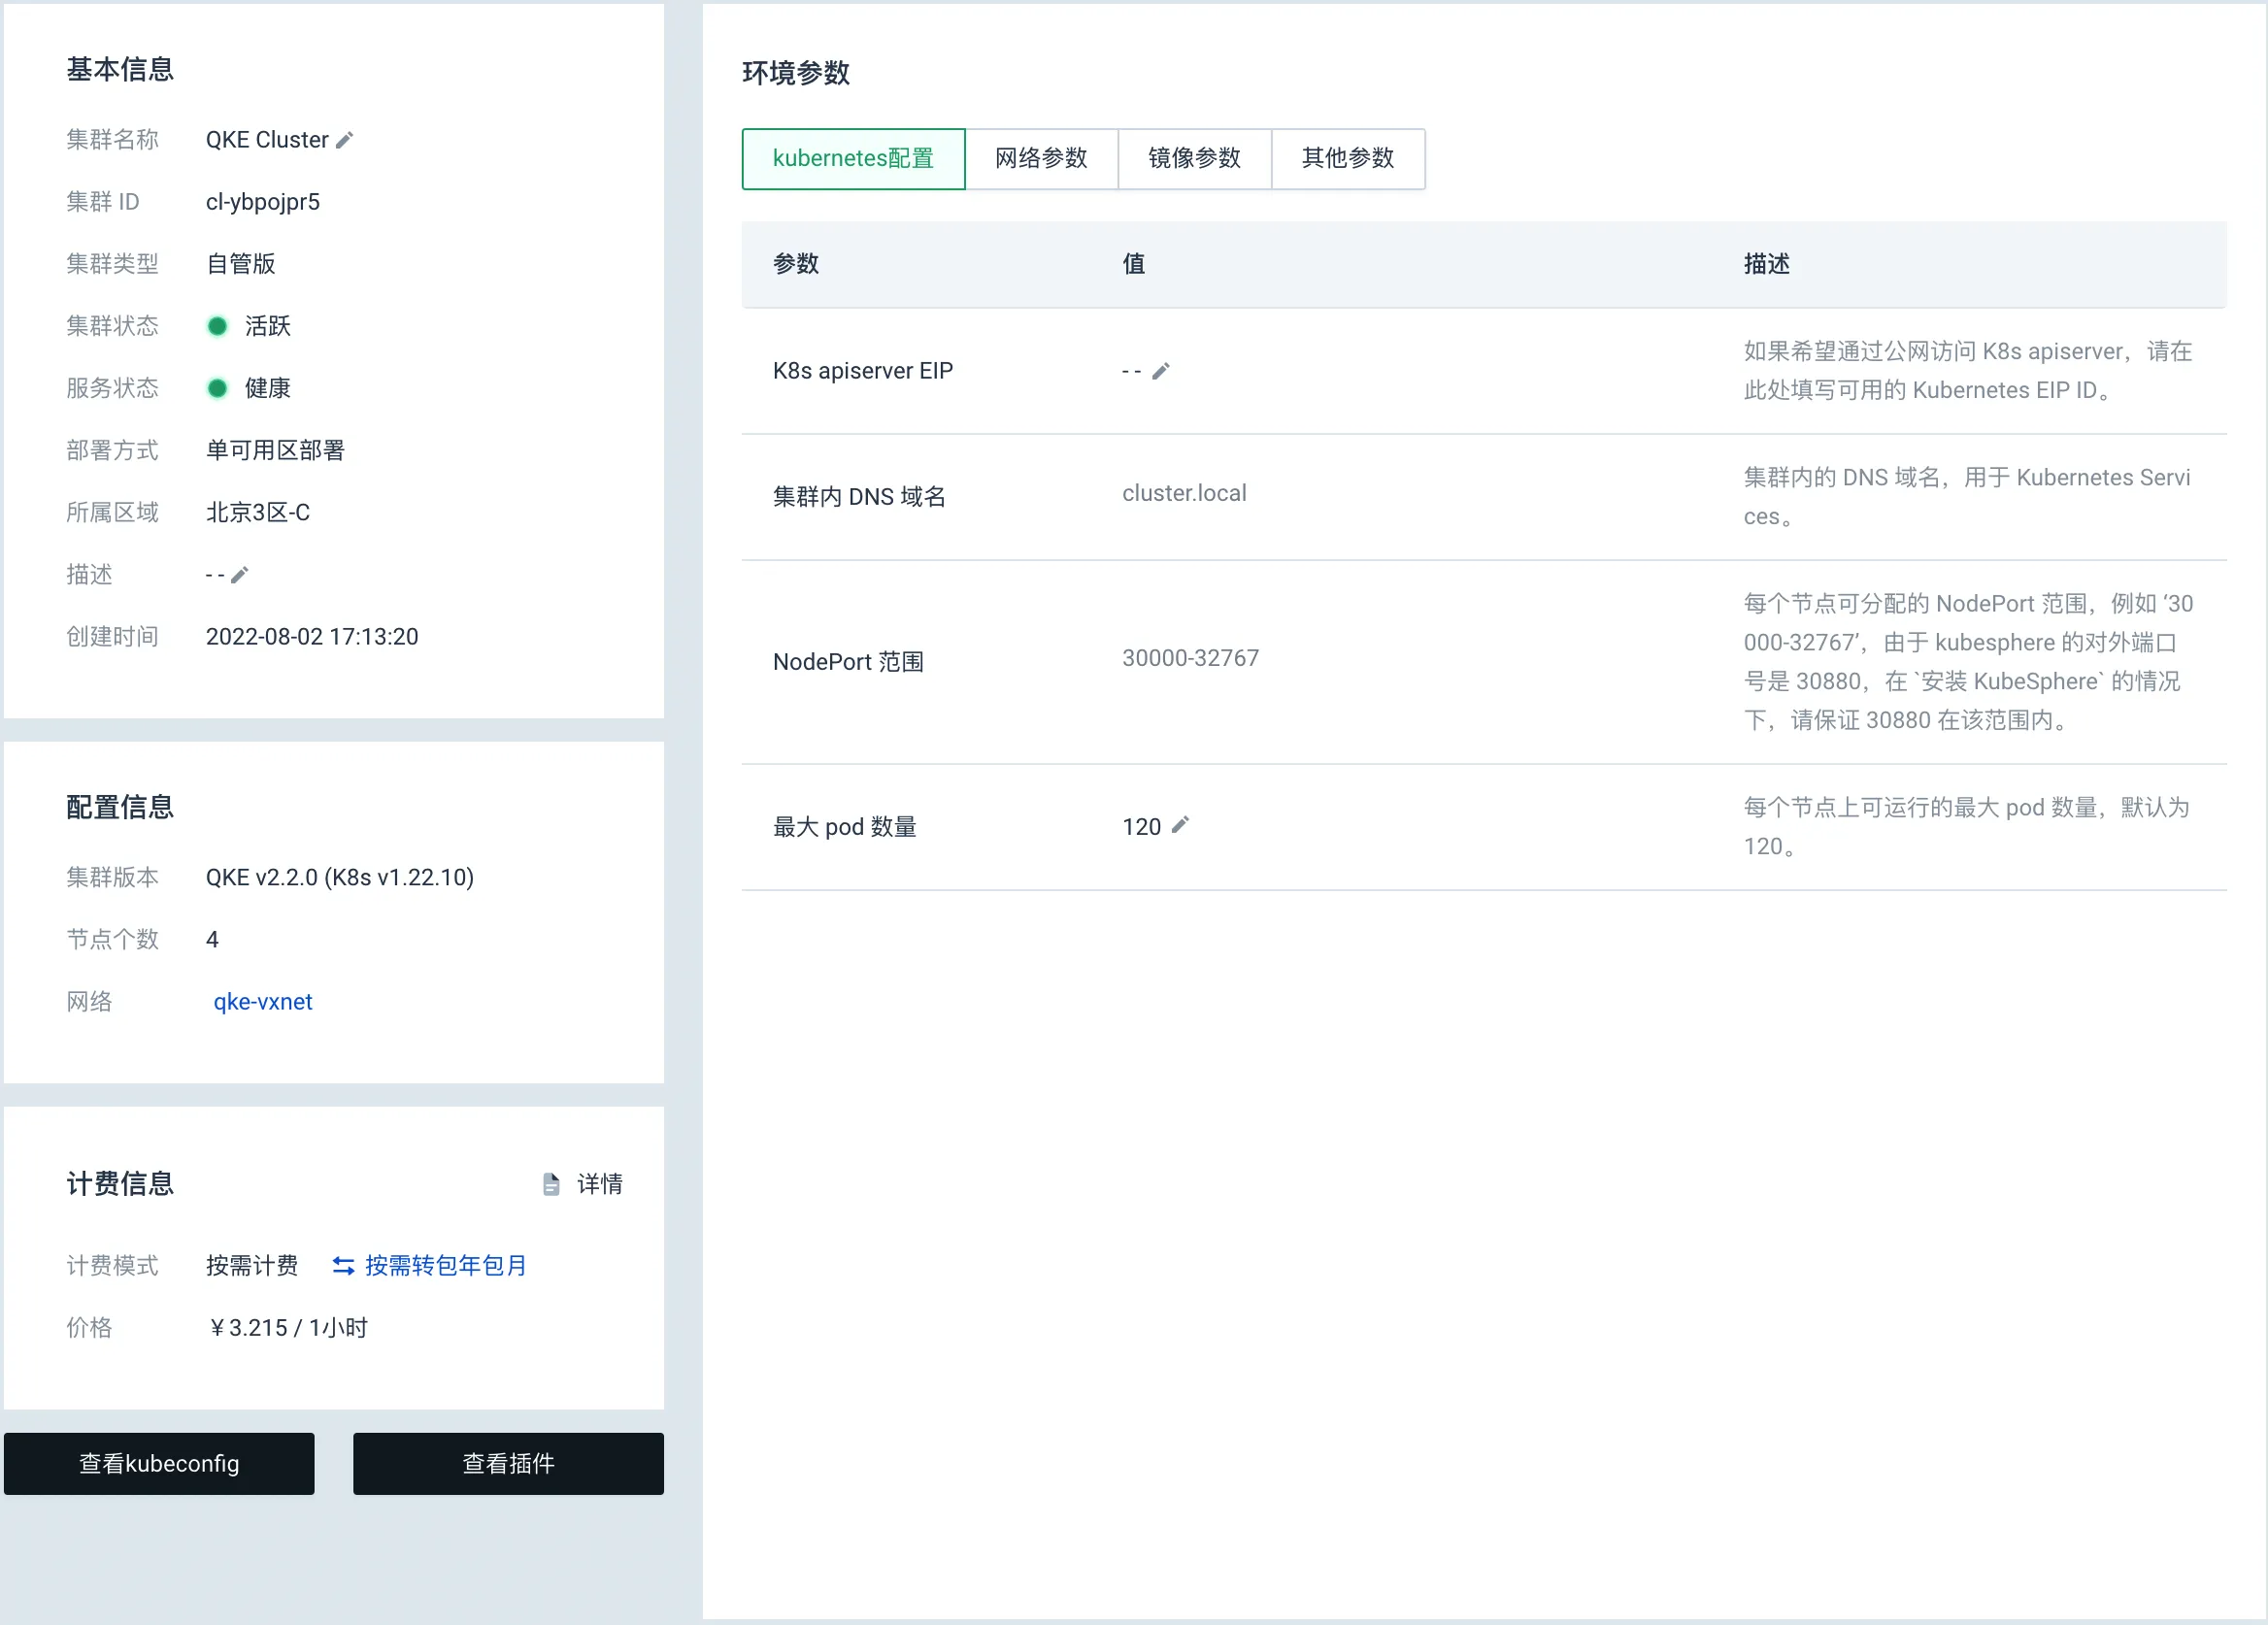
Task: Click the K8s apiserver EIP parameter name
Action: (x=863, y=371)
